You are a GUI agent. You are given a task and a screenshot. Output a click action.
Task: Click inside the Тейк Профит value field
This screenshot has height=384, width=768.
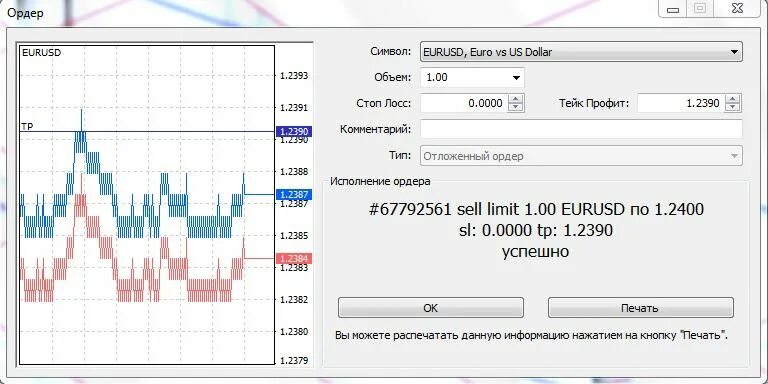[x=681, y=103]
